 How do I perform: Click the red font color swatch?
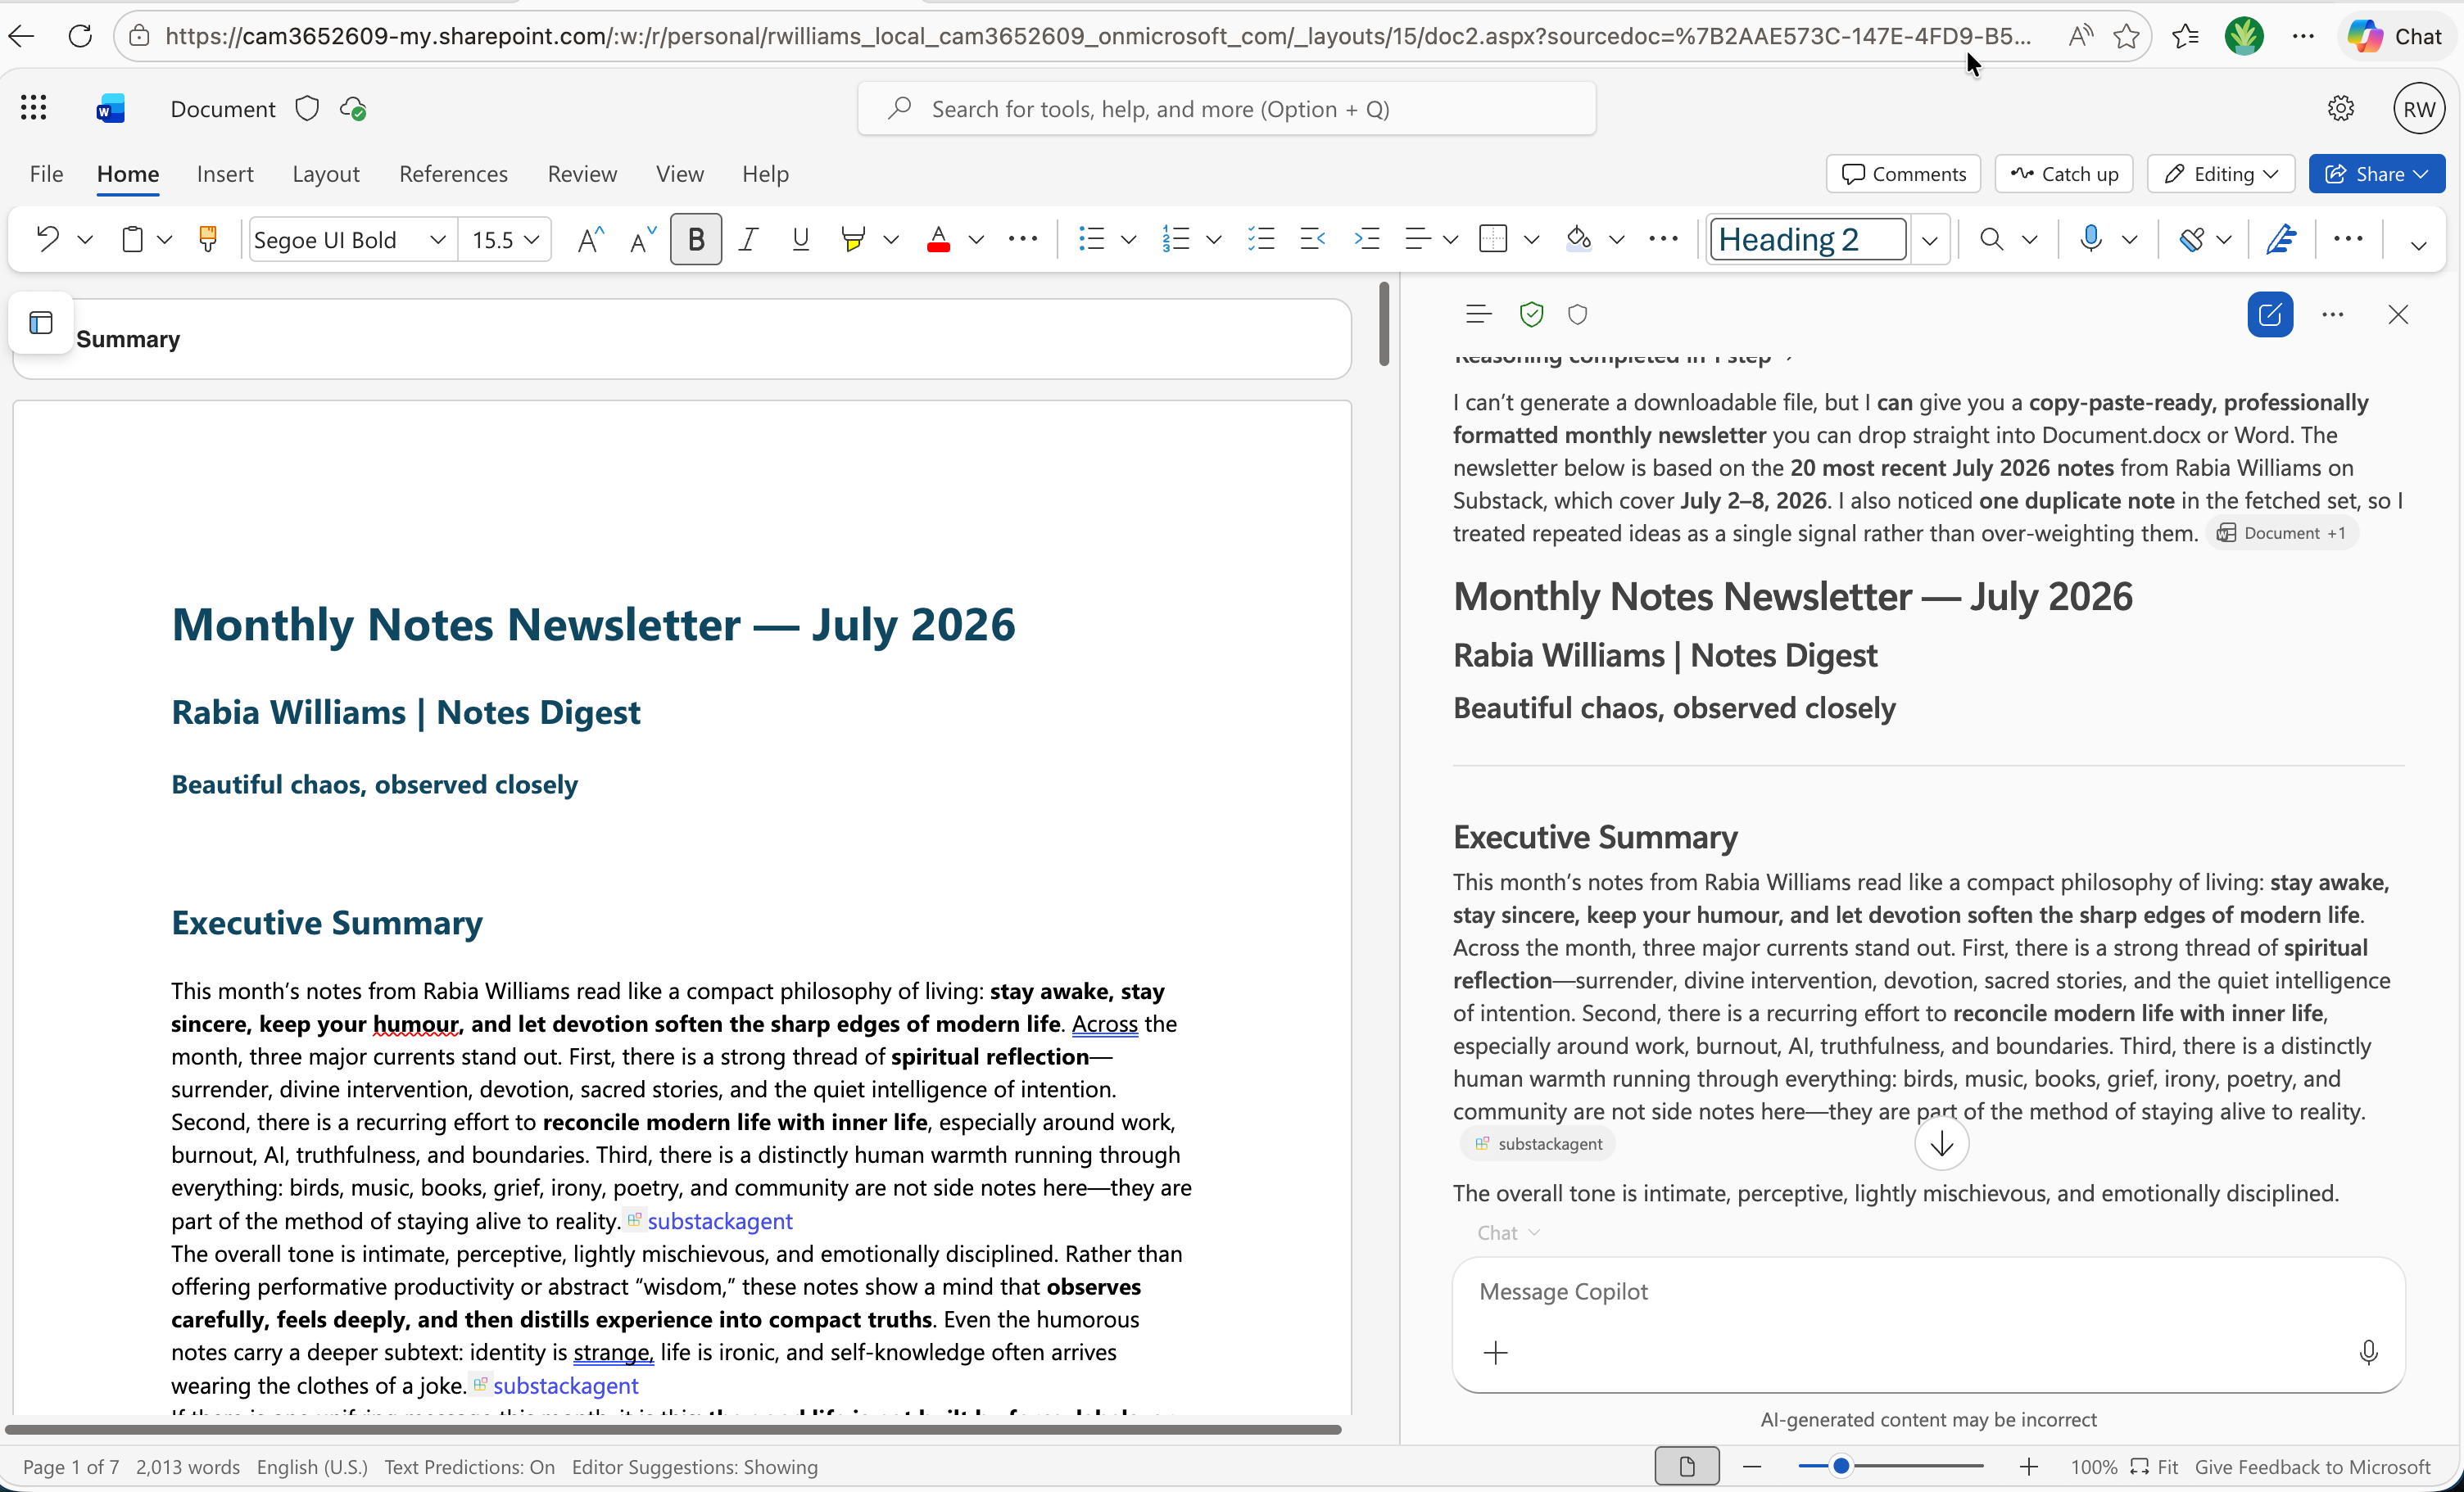pyautogui.click(x=938, y=239)
